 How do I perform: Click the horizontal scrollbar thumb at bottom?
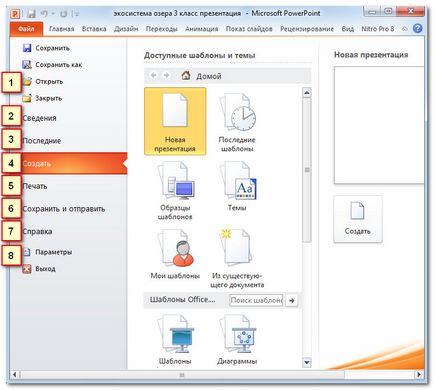tap(182, 375)
